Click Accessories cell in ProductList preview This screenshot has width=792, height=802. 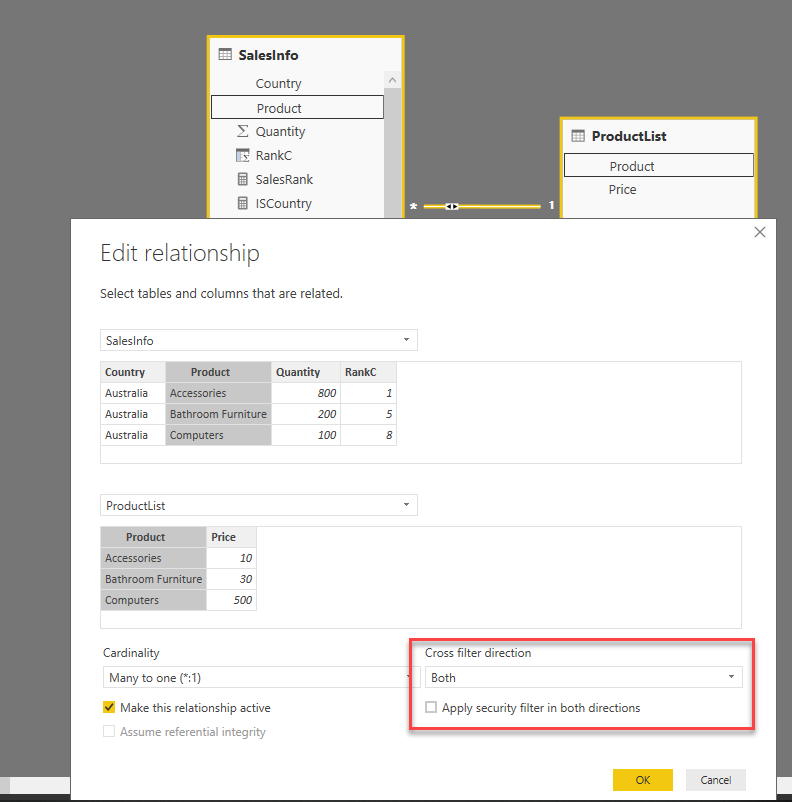tap(153, 558)
